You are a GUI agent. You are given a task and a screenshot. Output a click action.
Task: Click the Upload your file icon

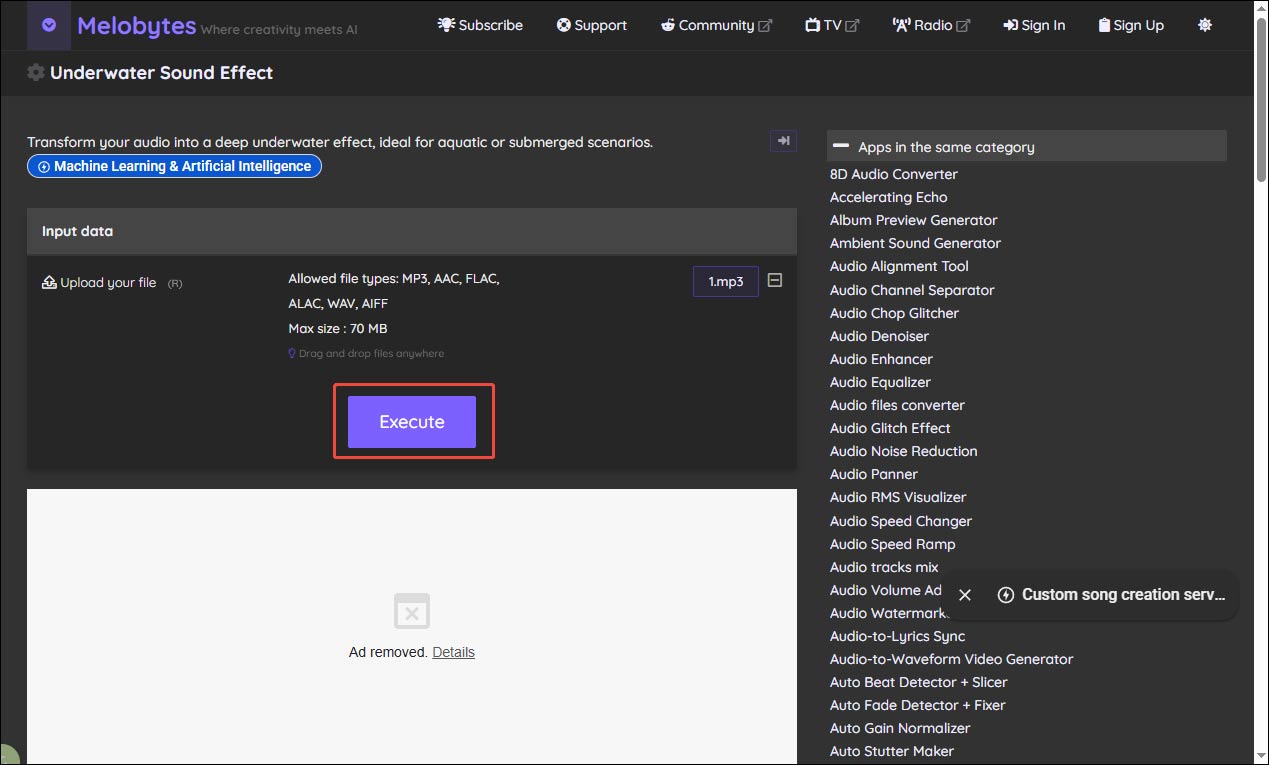[48, 282]
